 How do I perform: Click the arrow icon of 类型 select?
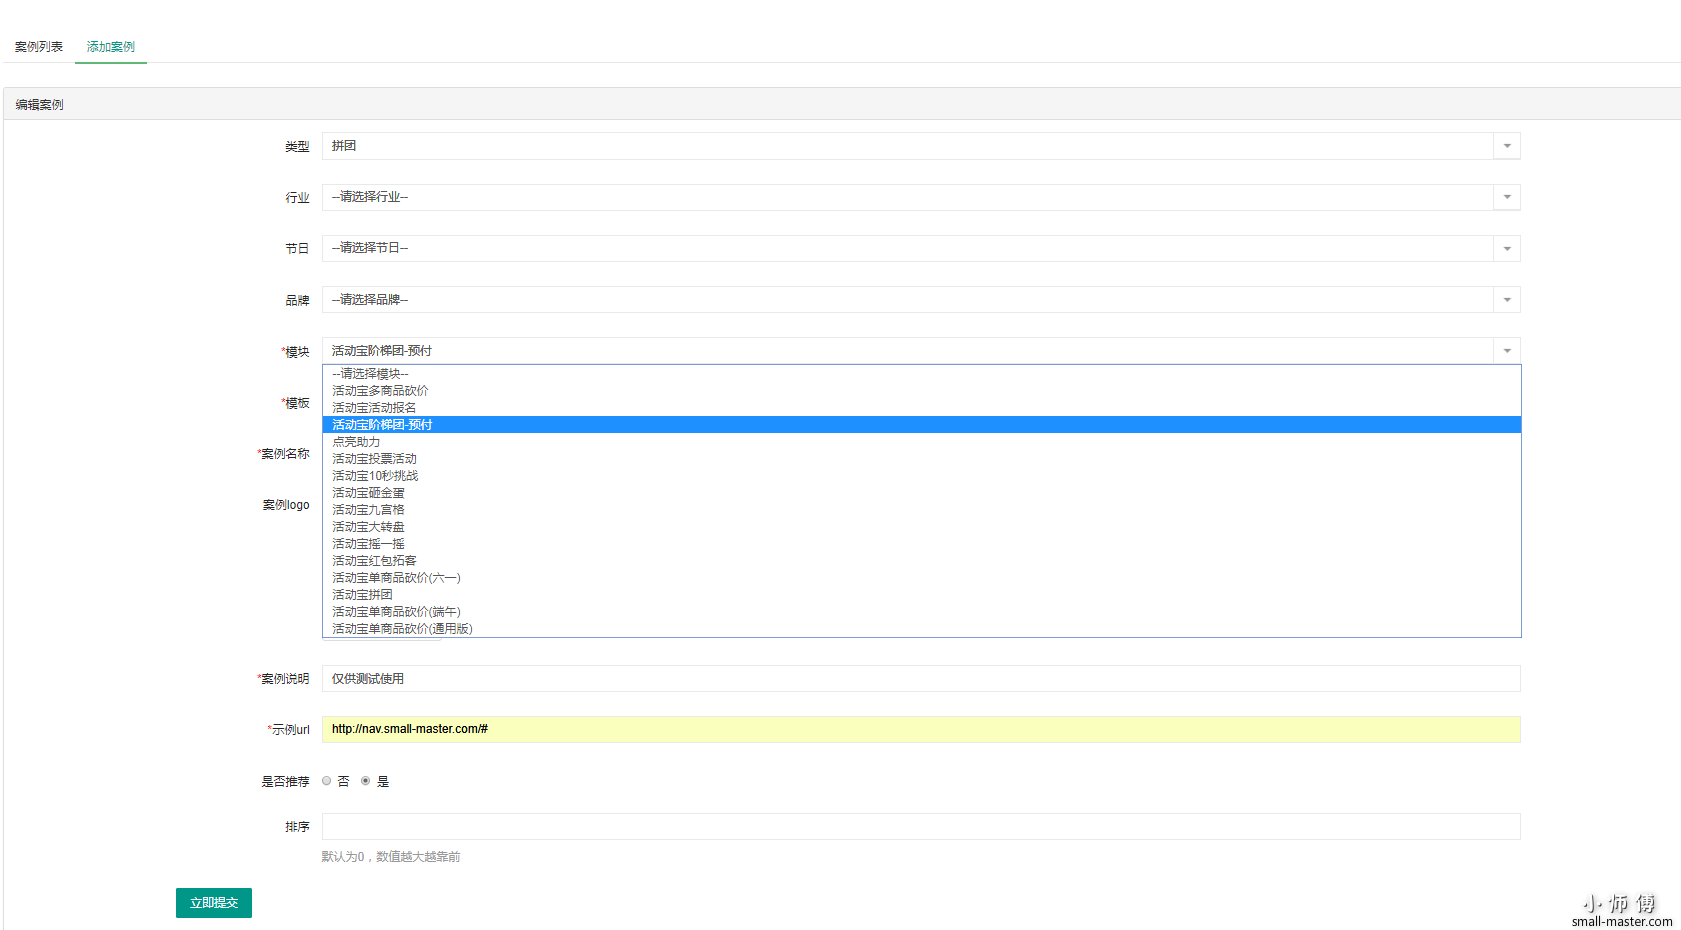point(1507,146)
